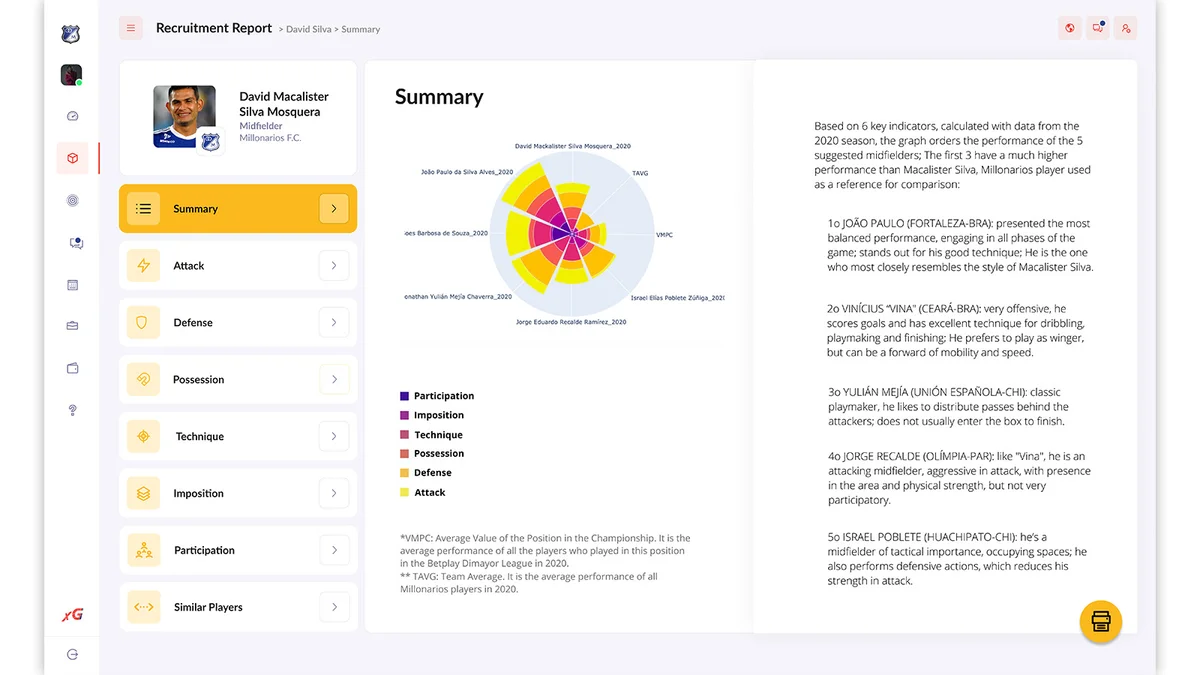
Task: Expand the Attack section chevron
Action: (335, 265)
